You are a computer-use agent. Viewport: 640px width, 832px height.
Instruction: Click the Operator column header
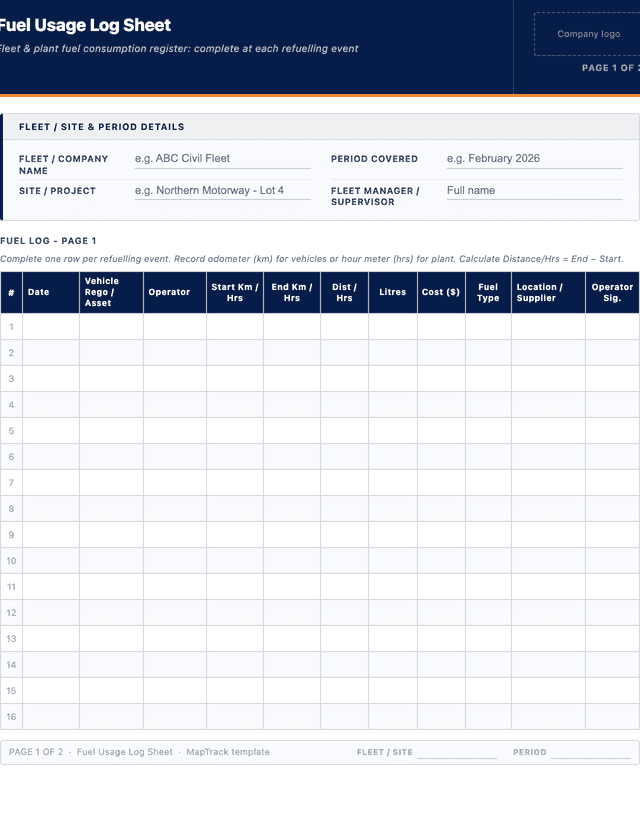point(175,292)
